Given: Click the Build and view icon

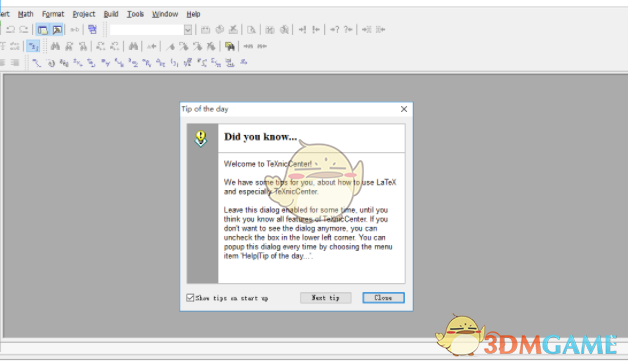Looking at the screenshot, I should point(219,30).
